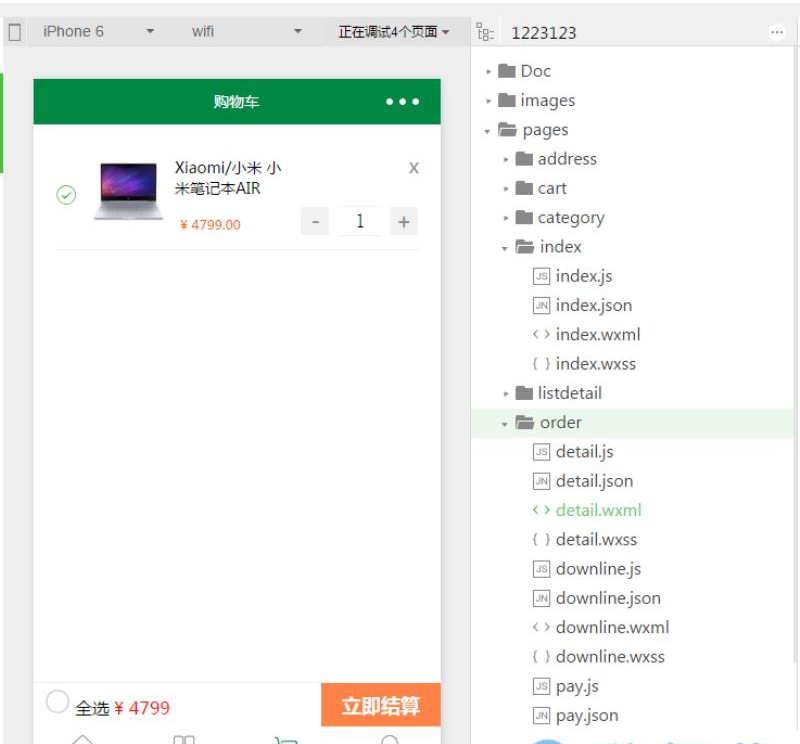
Task: Click the Doc folder icon
Action: 506,71
